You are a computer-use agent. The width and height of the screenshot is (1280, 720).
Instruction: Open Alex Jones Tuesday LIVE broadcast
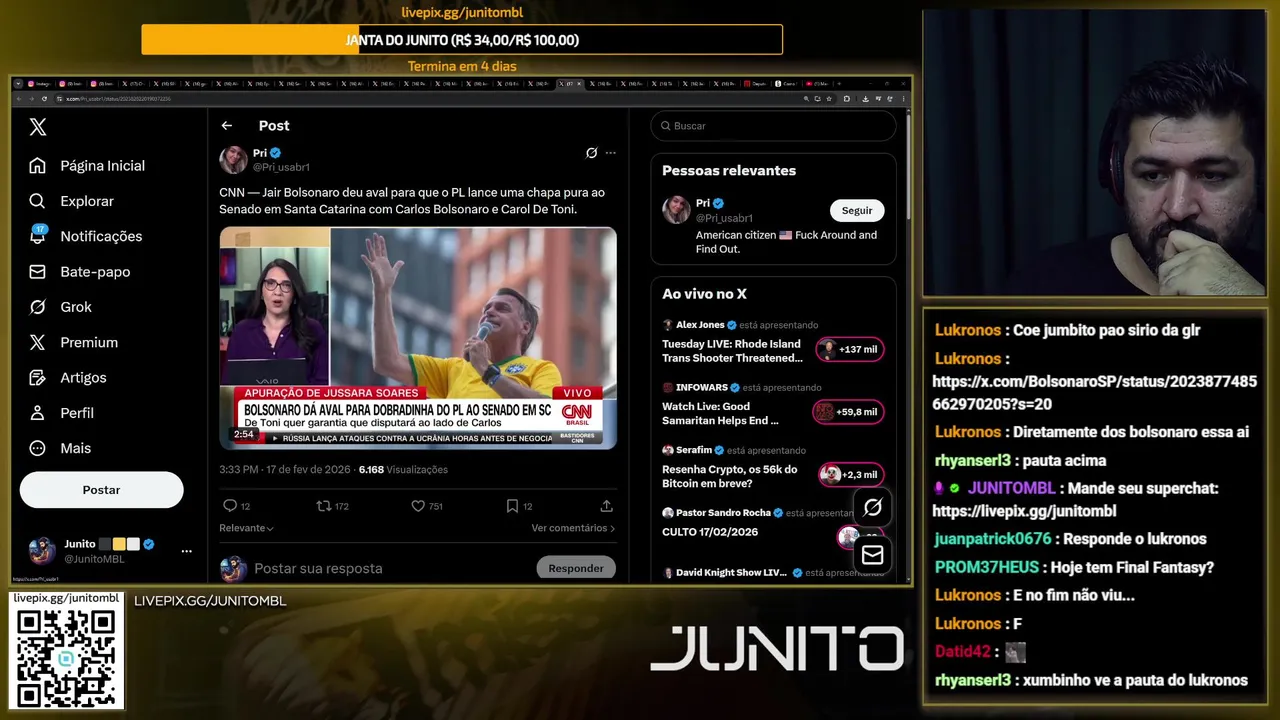(x=732, y=351)
